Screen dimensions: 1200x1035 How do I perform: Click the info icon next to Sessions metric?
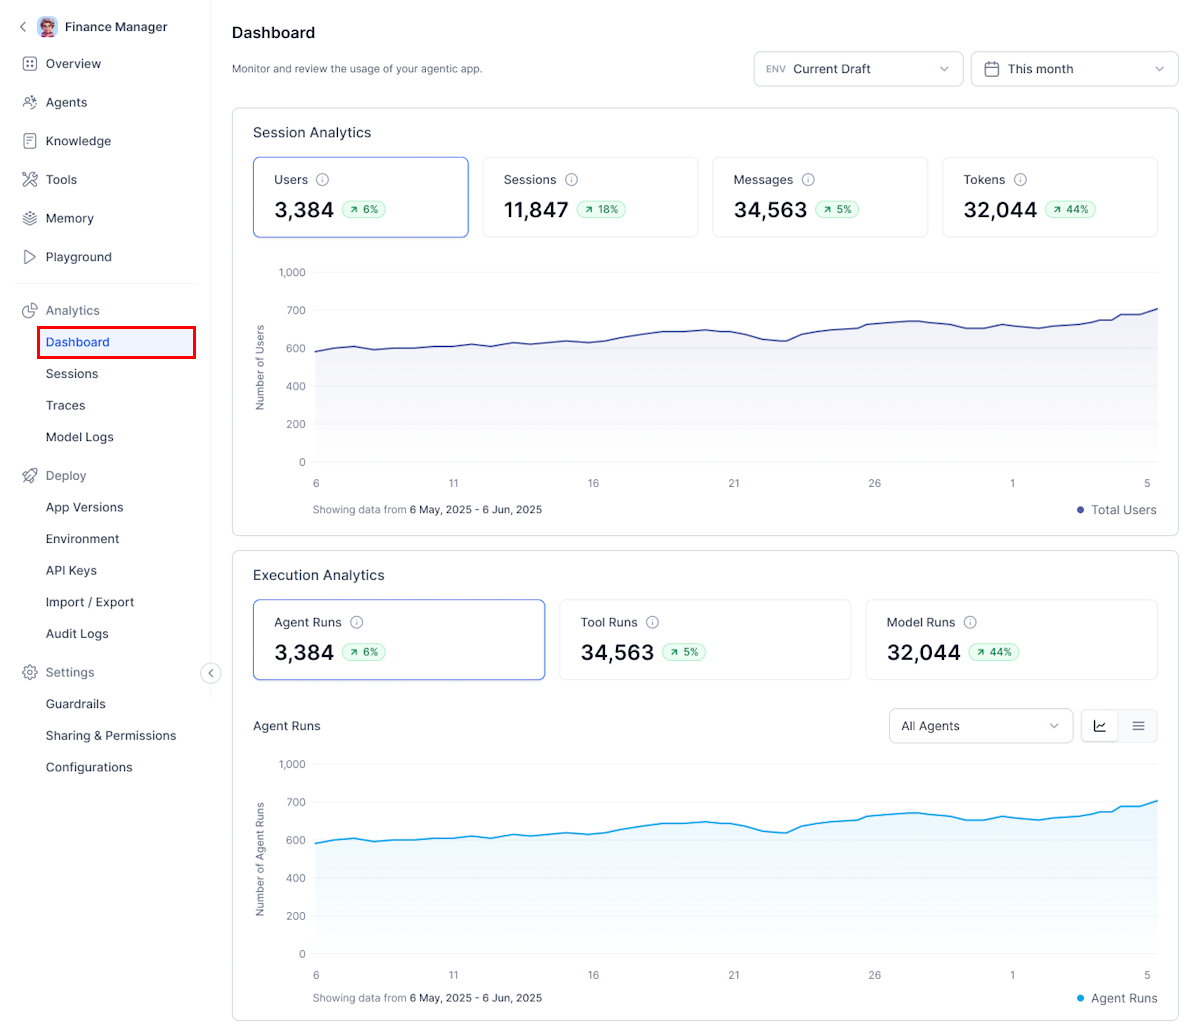pyautogui.click(x=571, y=179)
